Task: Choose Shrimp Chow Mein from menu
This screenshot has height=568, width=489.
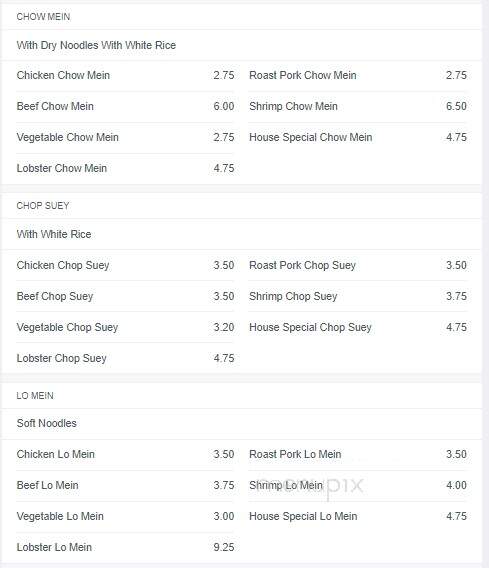Action: (358, 106)
